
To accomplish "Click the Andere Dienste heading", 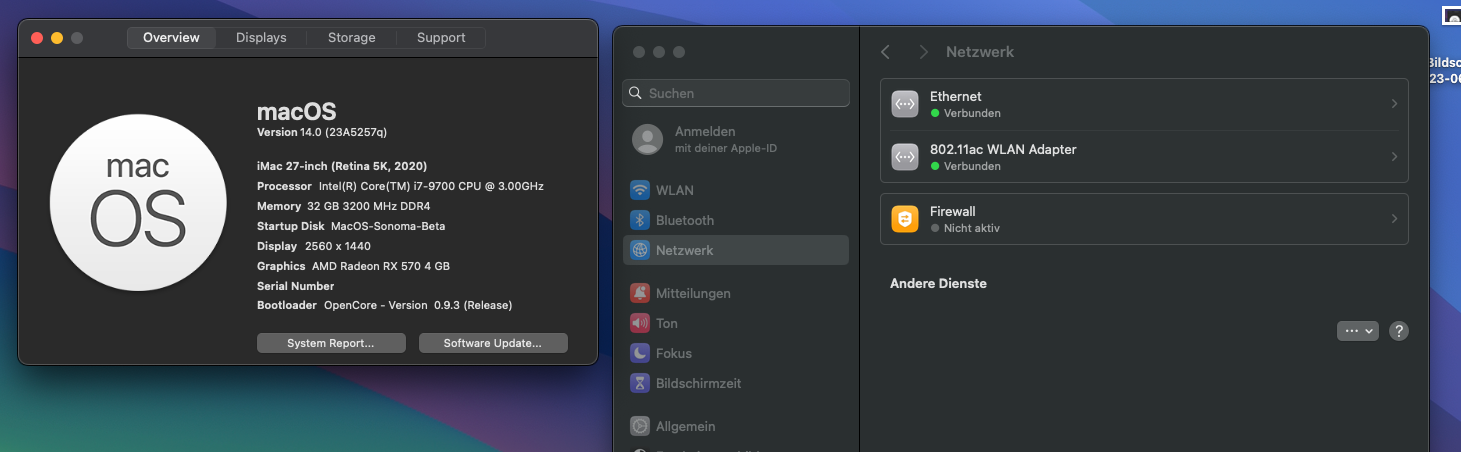I will click(x=938, y=284).
